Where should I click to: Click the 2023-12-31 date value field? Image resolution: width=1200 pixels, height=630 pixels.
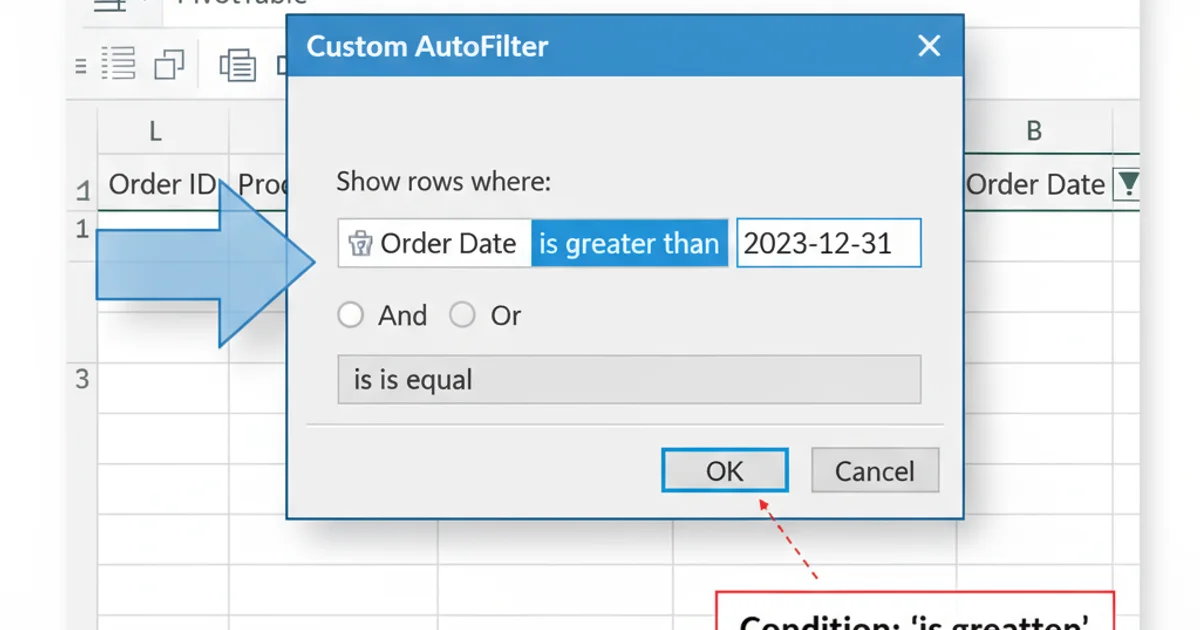pos(828,243)
